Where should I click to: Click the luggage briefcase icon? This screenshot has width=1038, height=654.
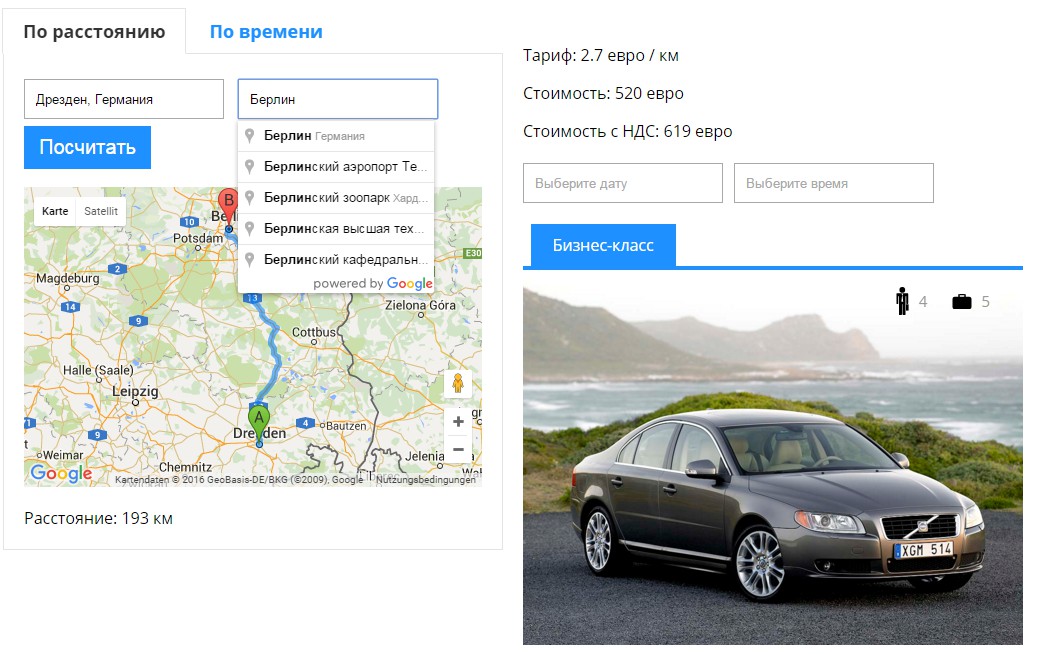[x=962, y=302]
